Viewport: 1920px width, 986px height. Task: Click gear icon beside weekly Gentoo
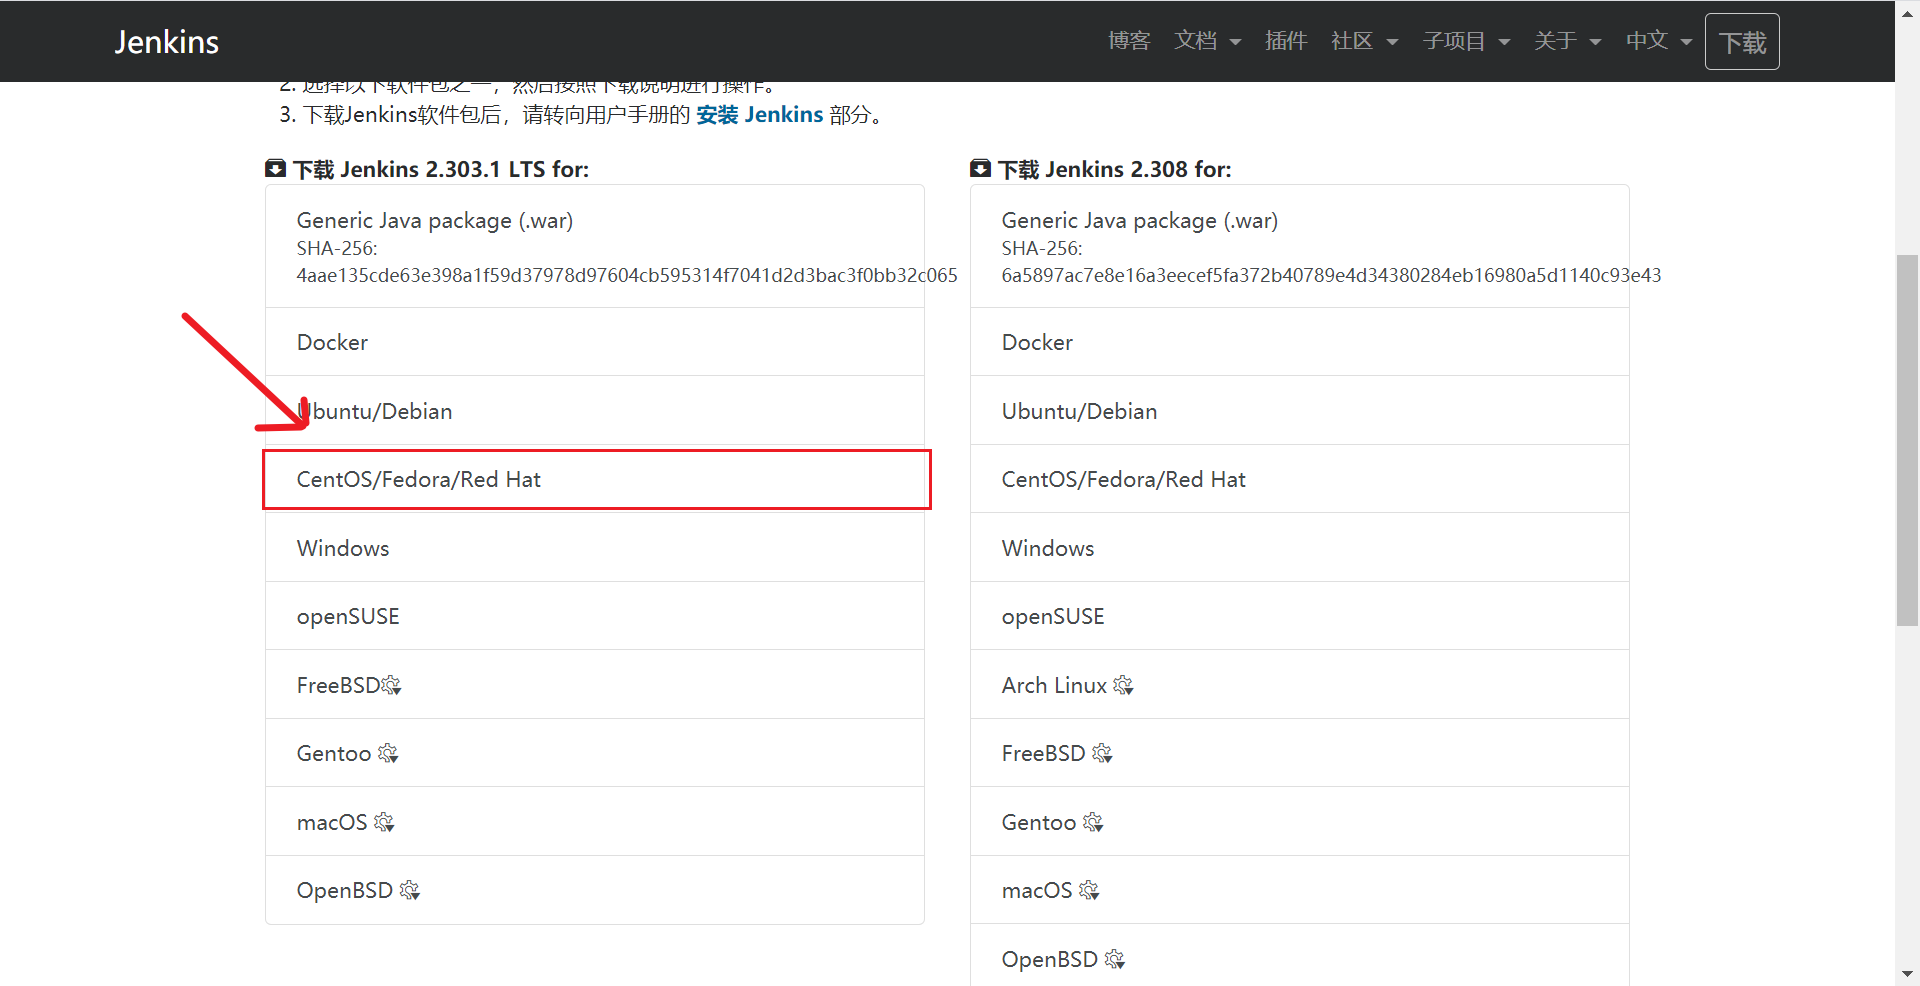1093,823
